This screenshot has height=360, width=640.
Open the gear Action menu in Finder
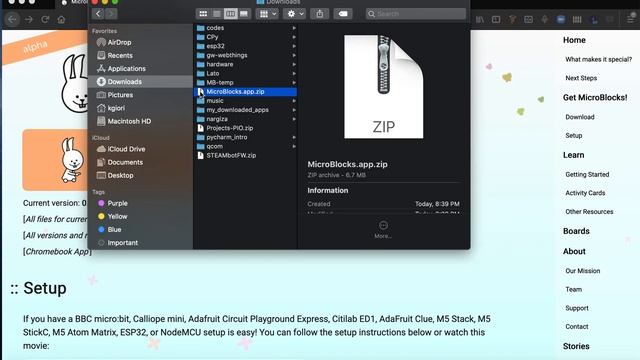[x=296, y=14]
